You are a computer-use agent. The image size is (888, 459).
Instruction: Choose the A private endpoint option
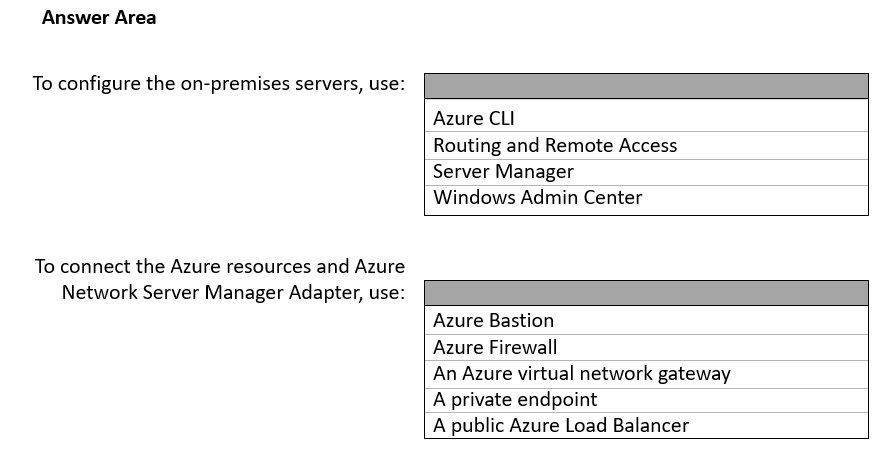pyautogui.click(x=514, y=399)
